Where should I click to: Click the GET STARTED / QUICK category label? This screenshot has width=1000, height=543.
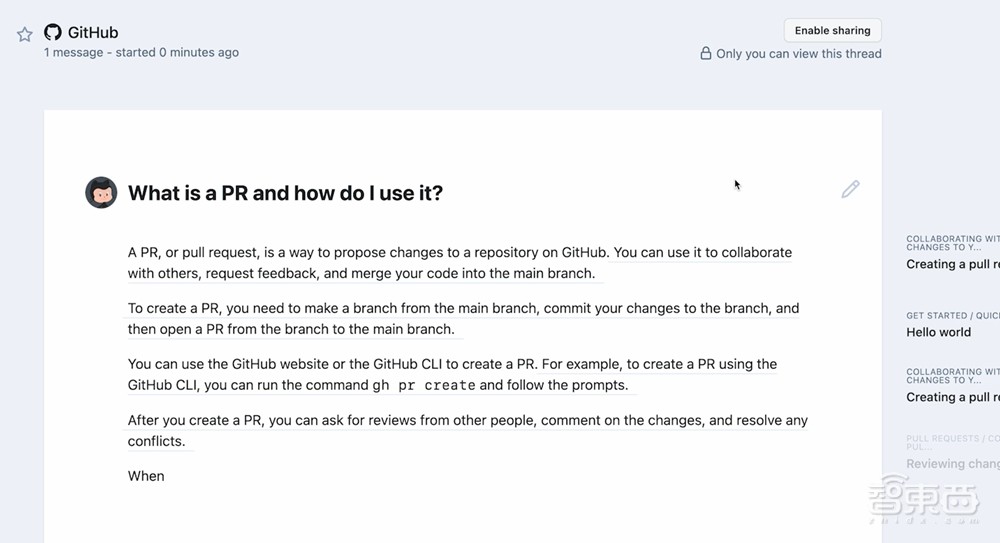tap(952, 316)
